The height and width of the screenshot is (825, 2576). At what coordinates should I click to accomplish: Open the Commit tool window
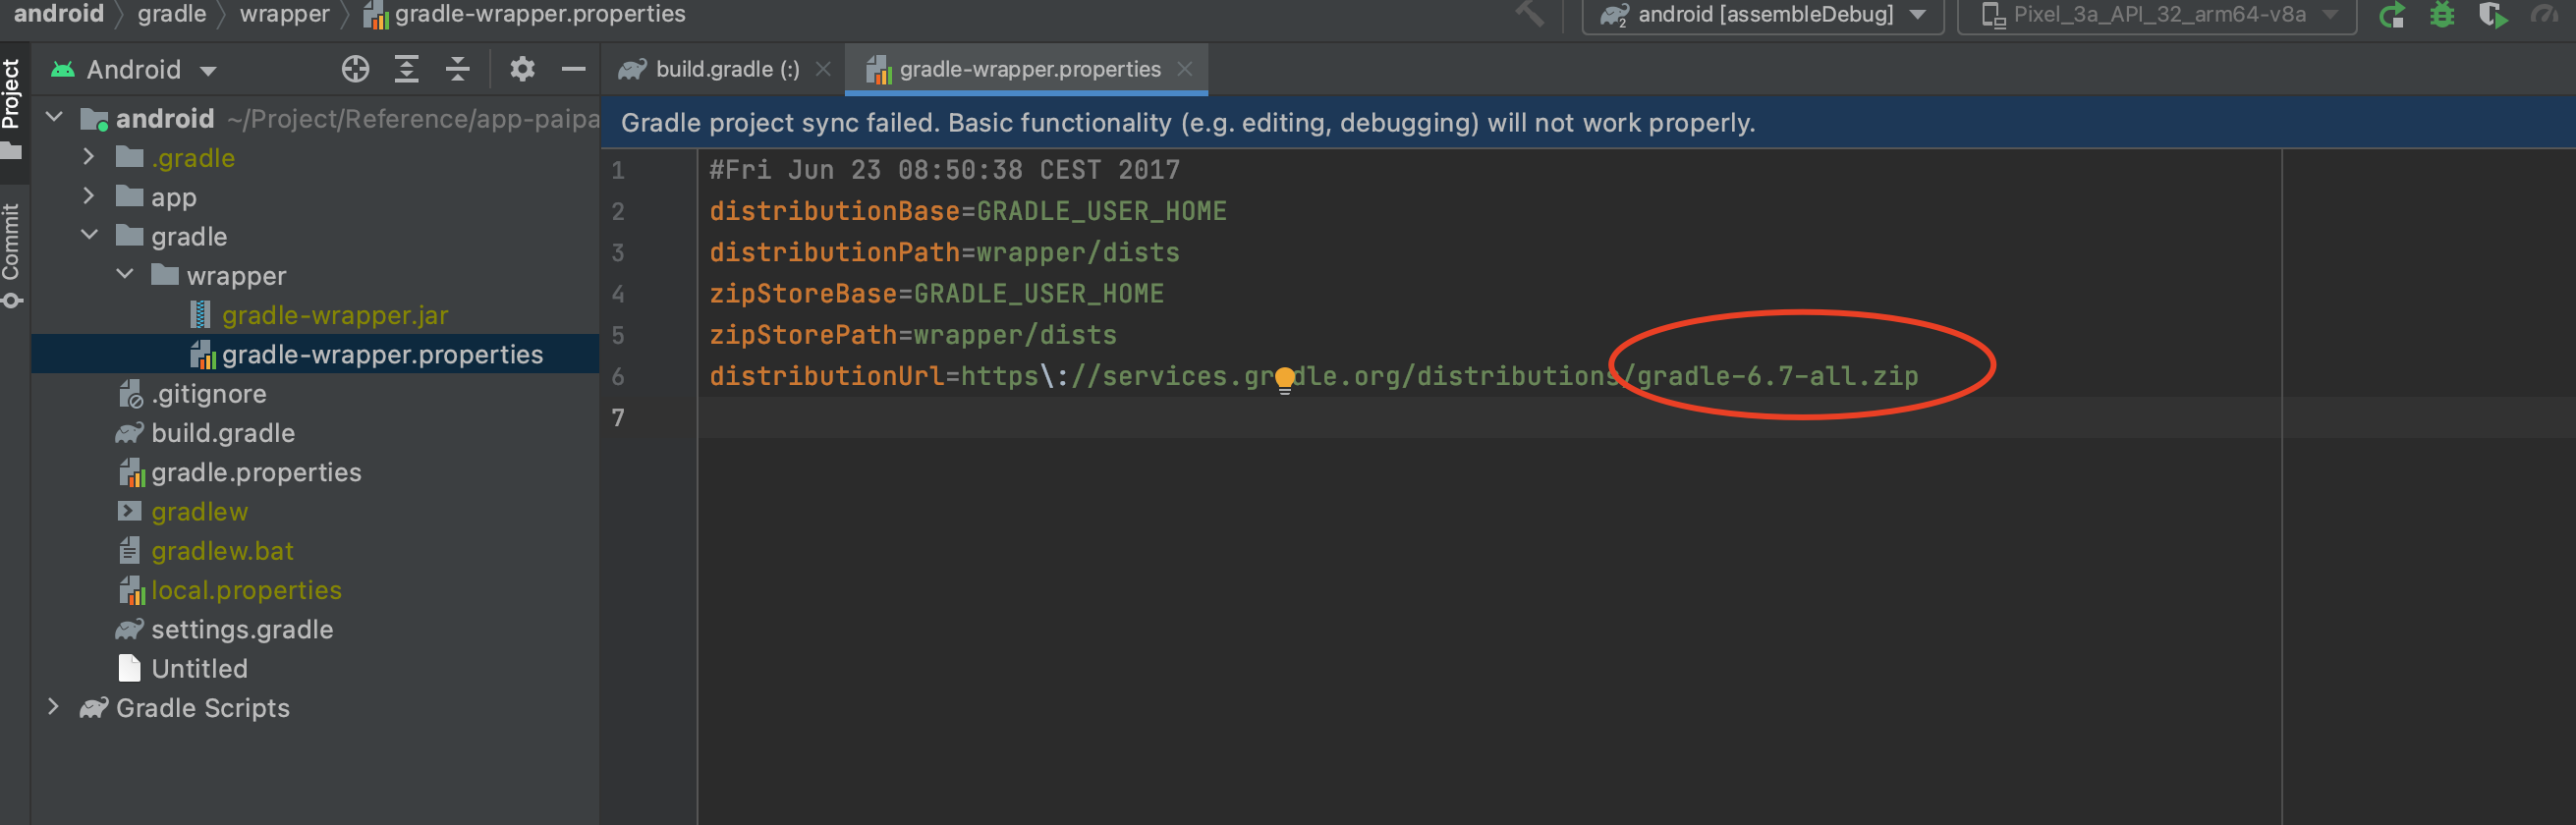click(11, 254)
